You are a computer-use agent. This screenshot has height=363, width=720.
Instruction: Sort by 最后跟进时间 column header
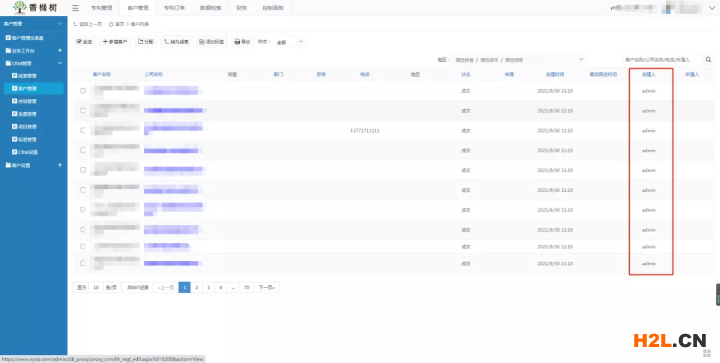(603, 74)
